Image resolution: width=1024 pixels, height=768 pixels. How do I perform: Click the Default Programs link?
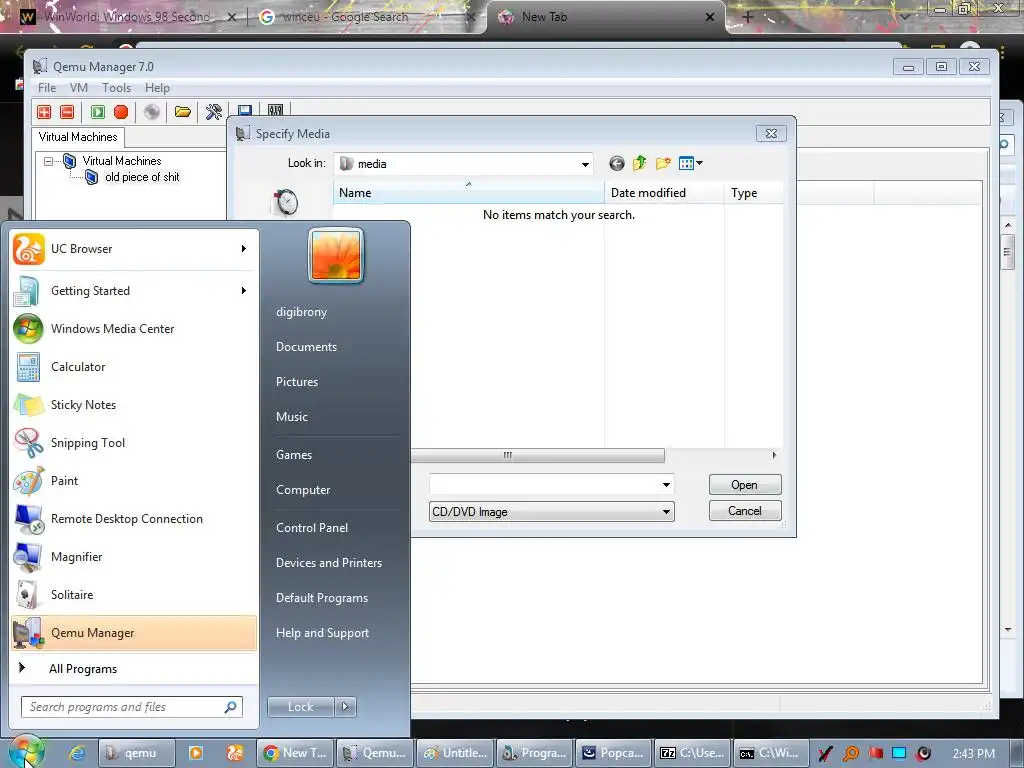tap(322, 598)
